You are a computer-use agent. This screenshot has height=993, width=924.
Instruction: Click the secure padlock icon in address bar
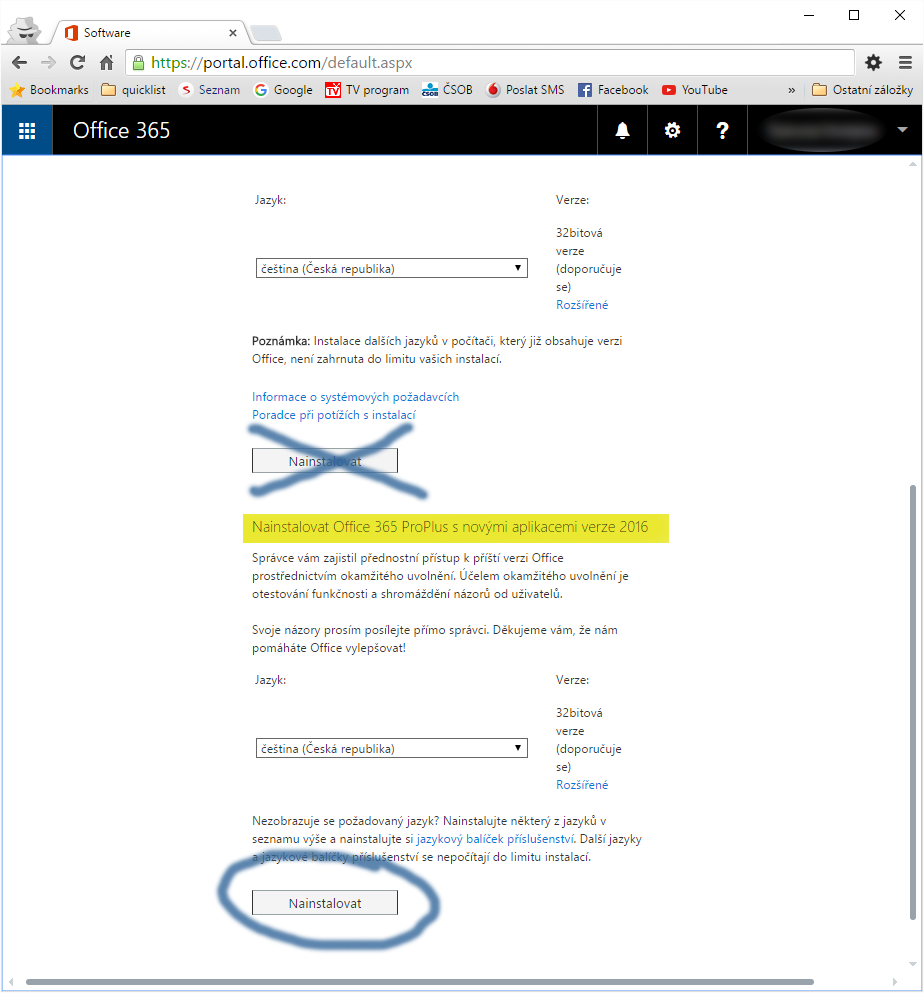point(138,63)
